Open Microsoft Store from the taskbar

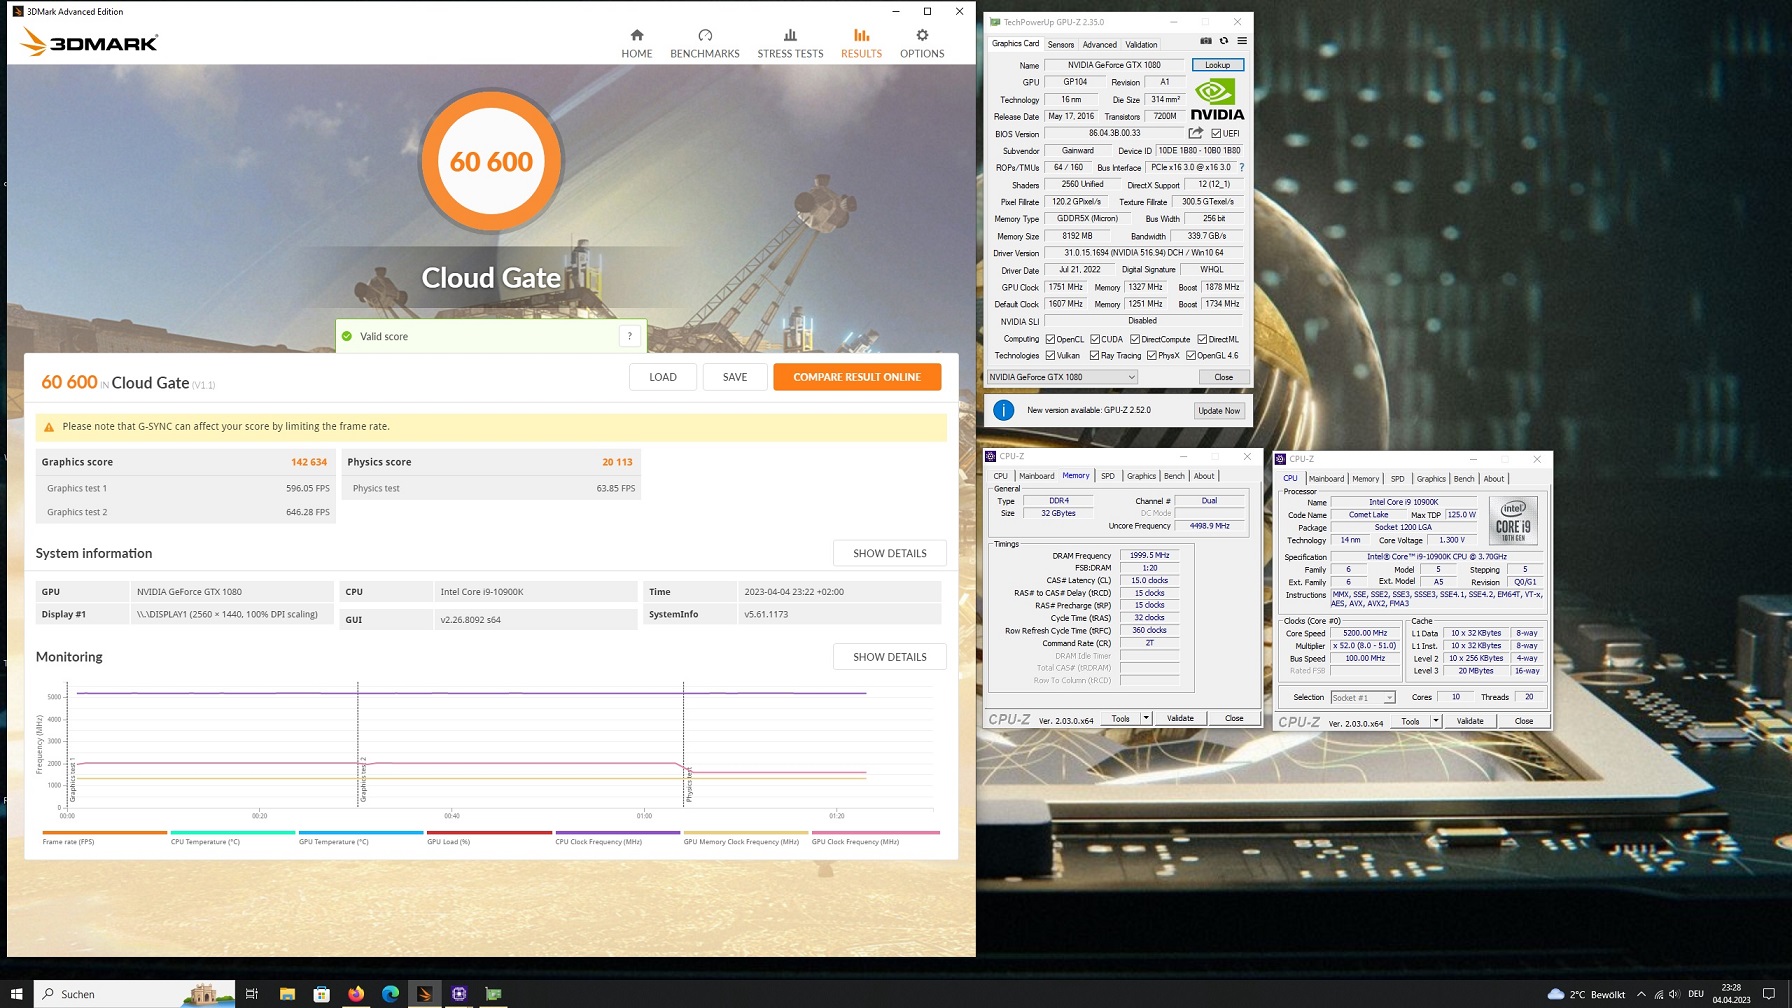pyautogui.click(x=322, y=994)
